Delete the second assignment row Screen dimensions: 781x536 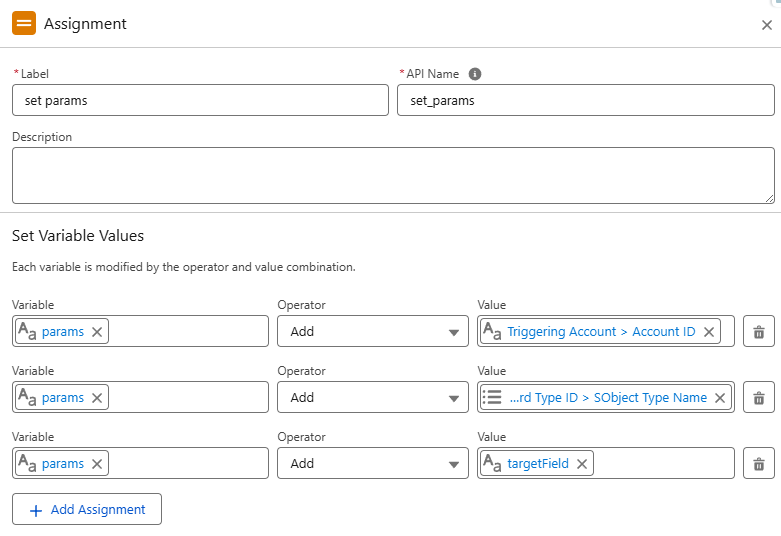tap(758, 397)
